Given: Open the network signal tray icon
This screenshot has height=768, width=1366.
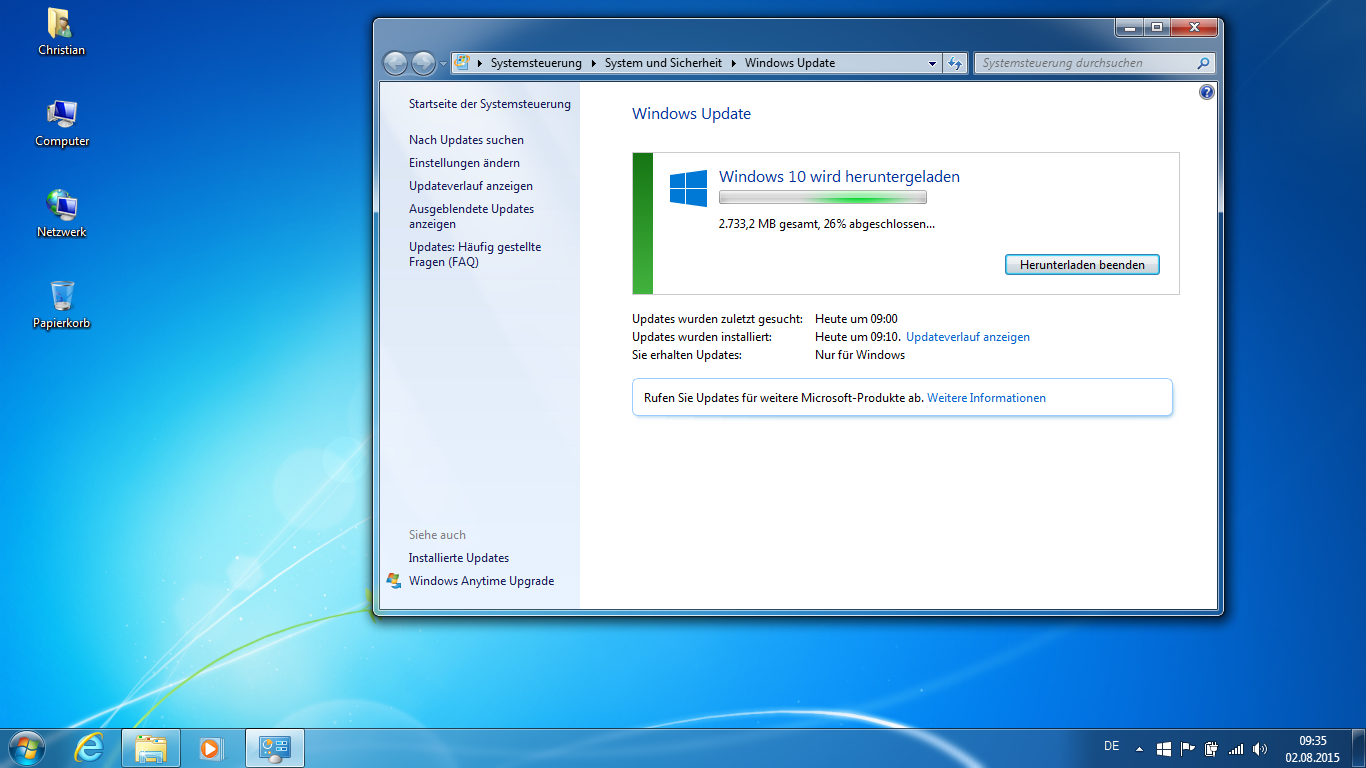Looking at the screenshot, I should pyautogui.click(x=1236, y=748).
